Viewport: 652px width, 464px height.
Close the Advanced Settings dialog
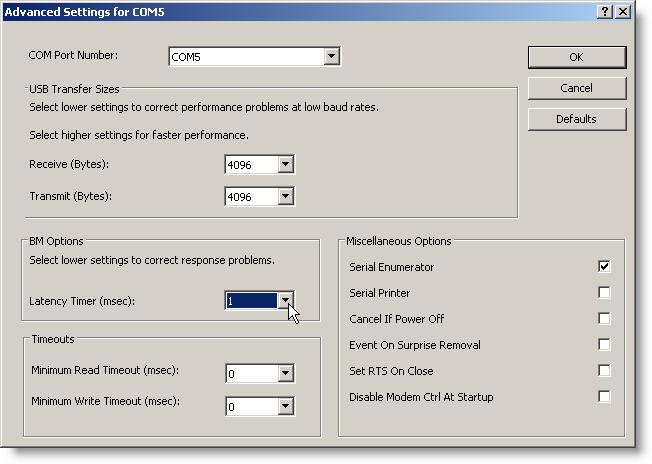pos(623,10)
